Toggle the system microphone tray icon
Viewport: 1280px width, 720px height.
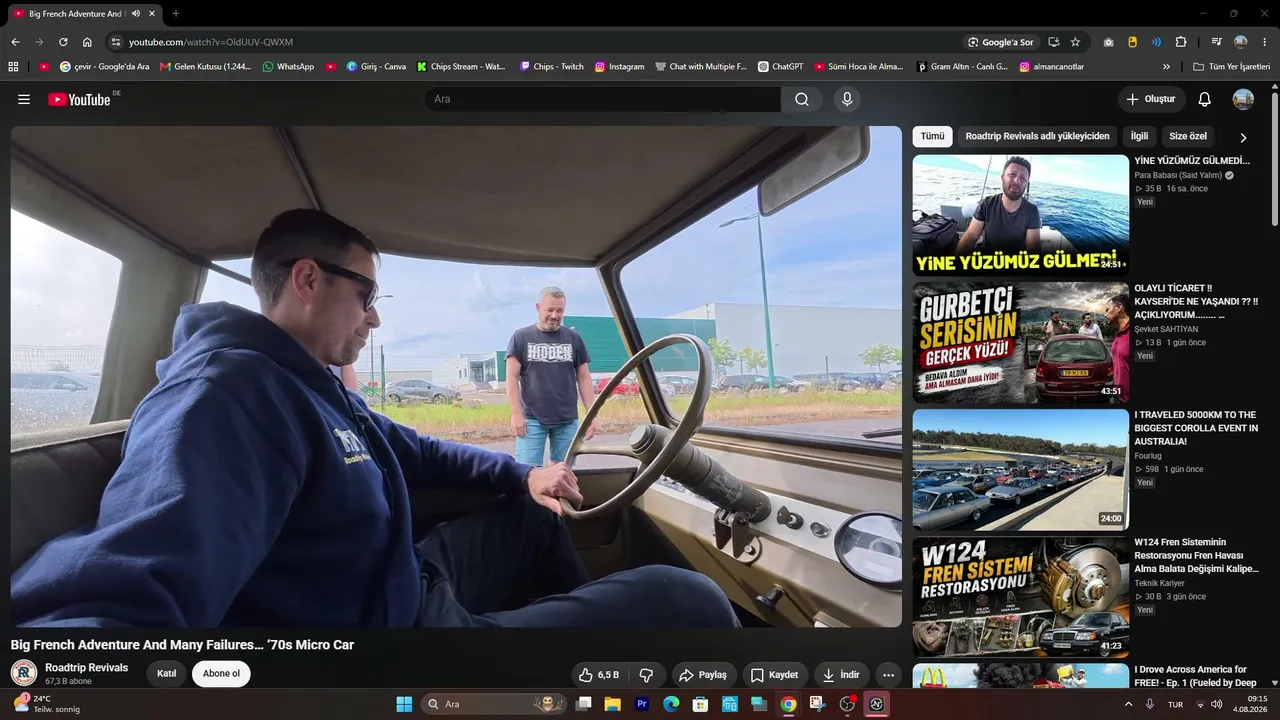[1152, 704]
